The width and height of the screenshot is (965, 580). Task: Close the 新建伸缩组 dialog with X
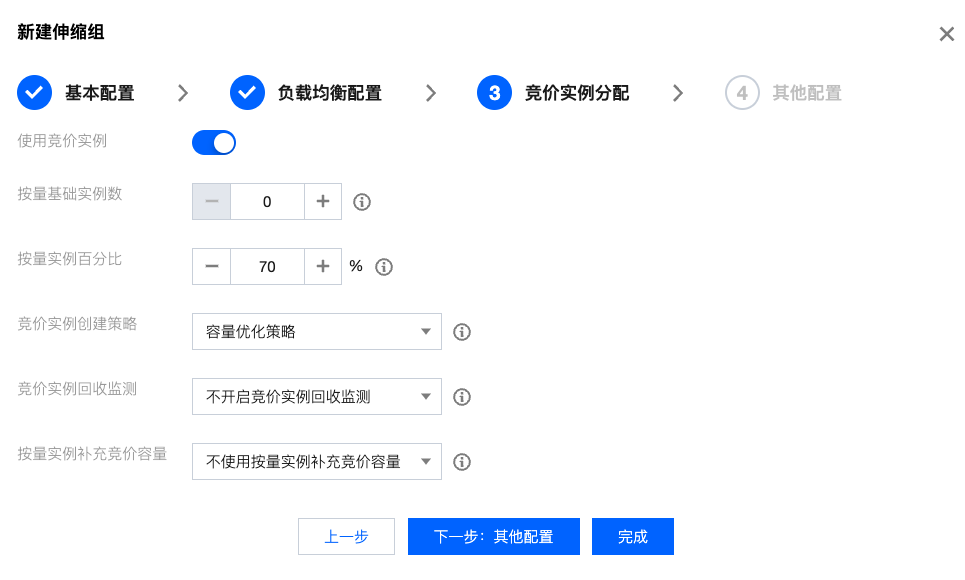[946, 34]
